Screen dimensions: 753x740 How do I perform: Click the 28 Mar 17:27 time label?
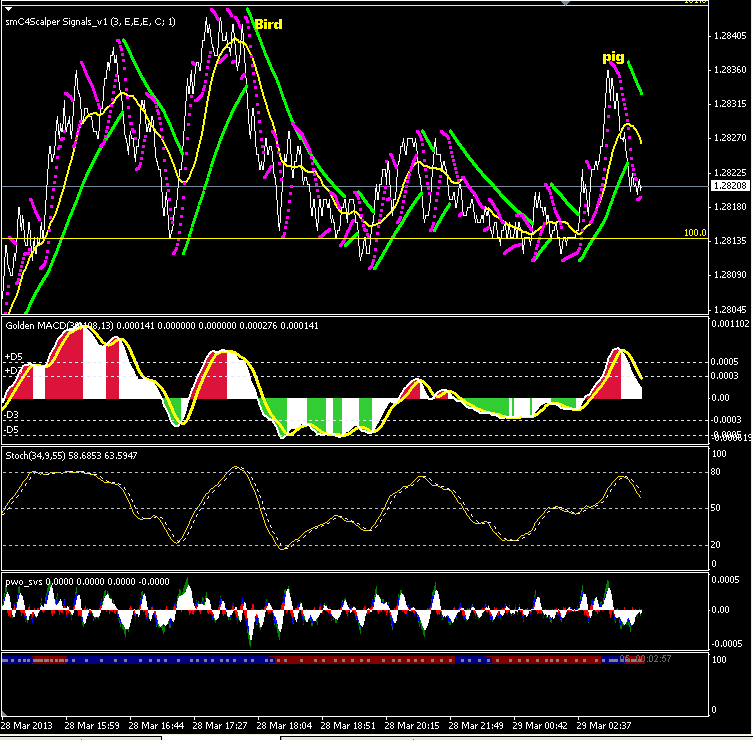[x=220, y=726]
